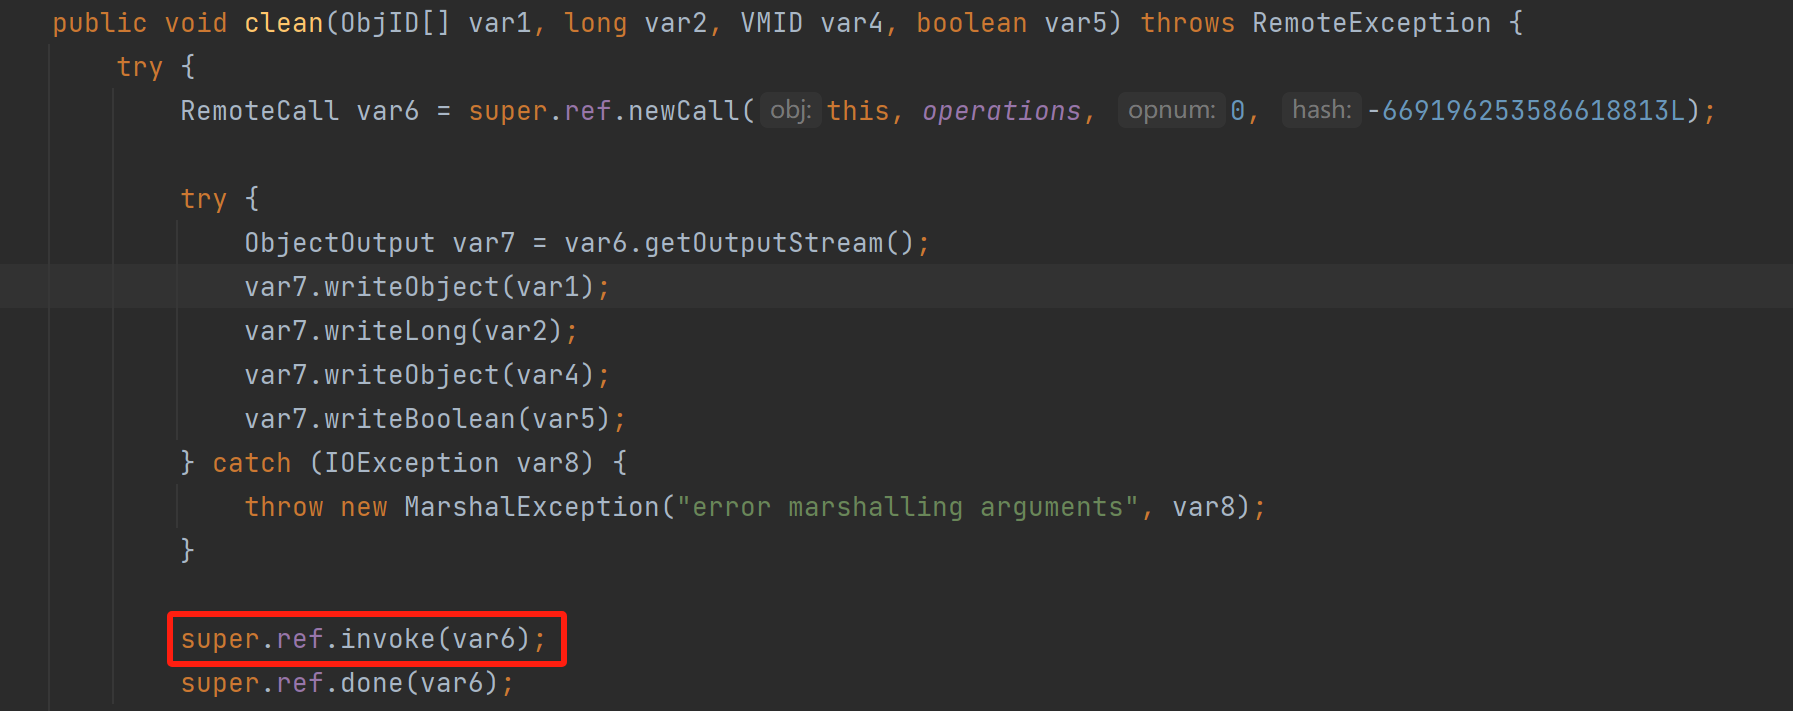Click the clean method name

click(x=284, y=23)
